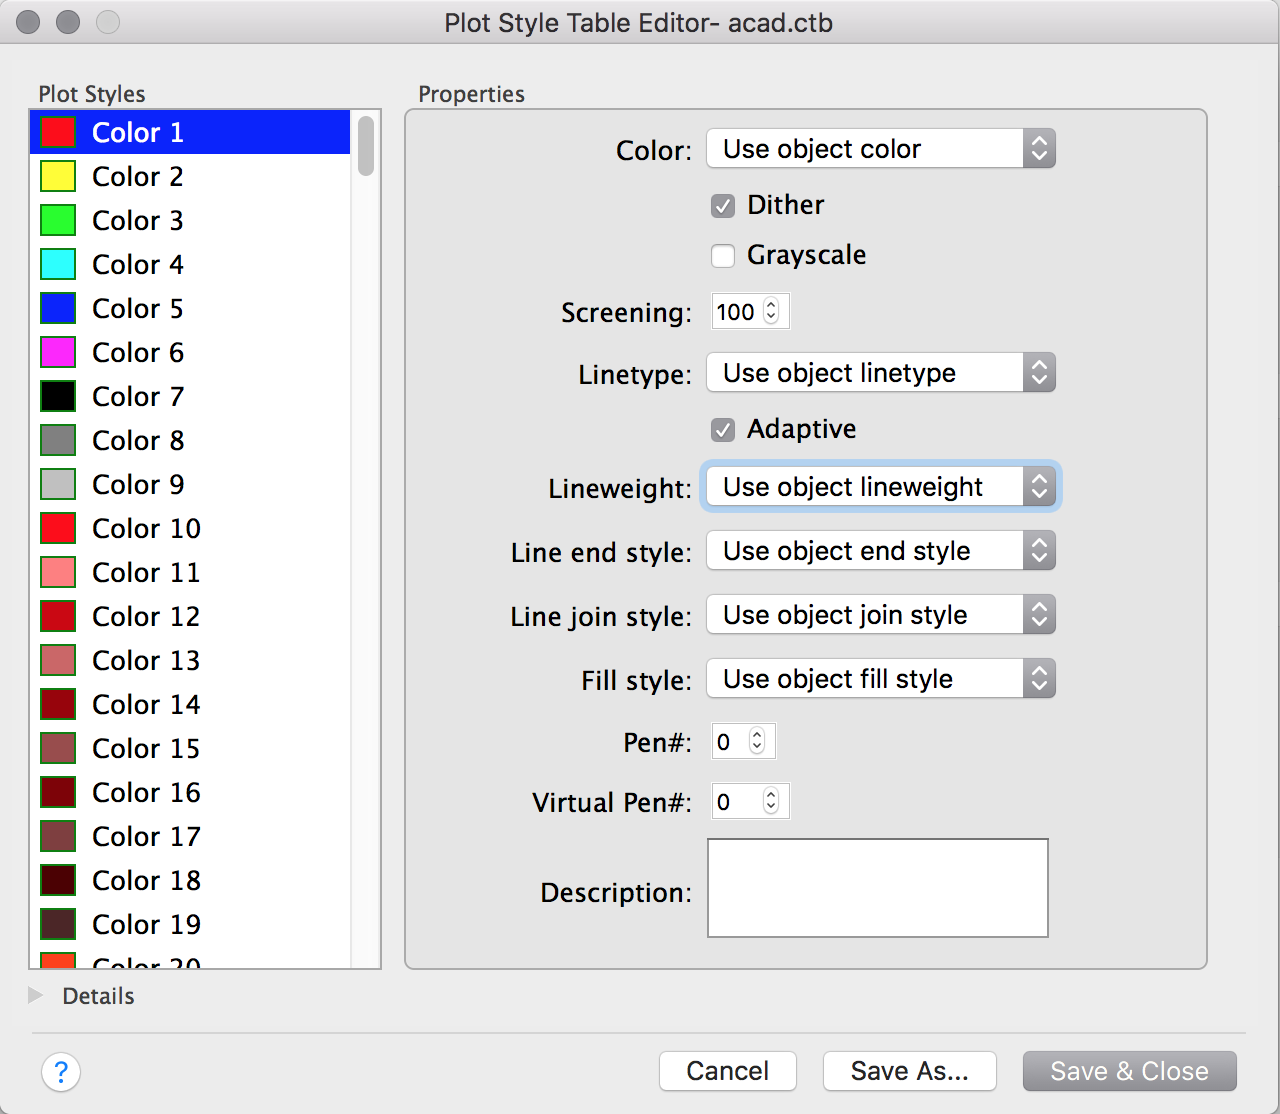The image size is (1280, 1114).
Task: Click the red swatch next to Color 1
Action: click(57, 131)
